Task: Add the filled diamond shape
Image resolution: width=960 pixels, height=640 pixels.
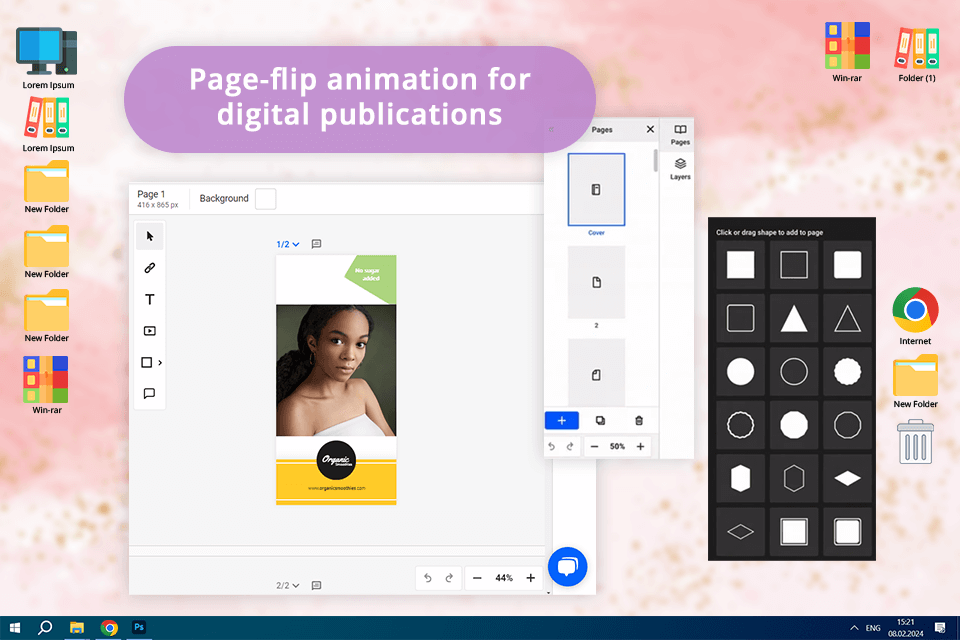Action: (847, 478)
